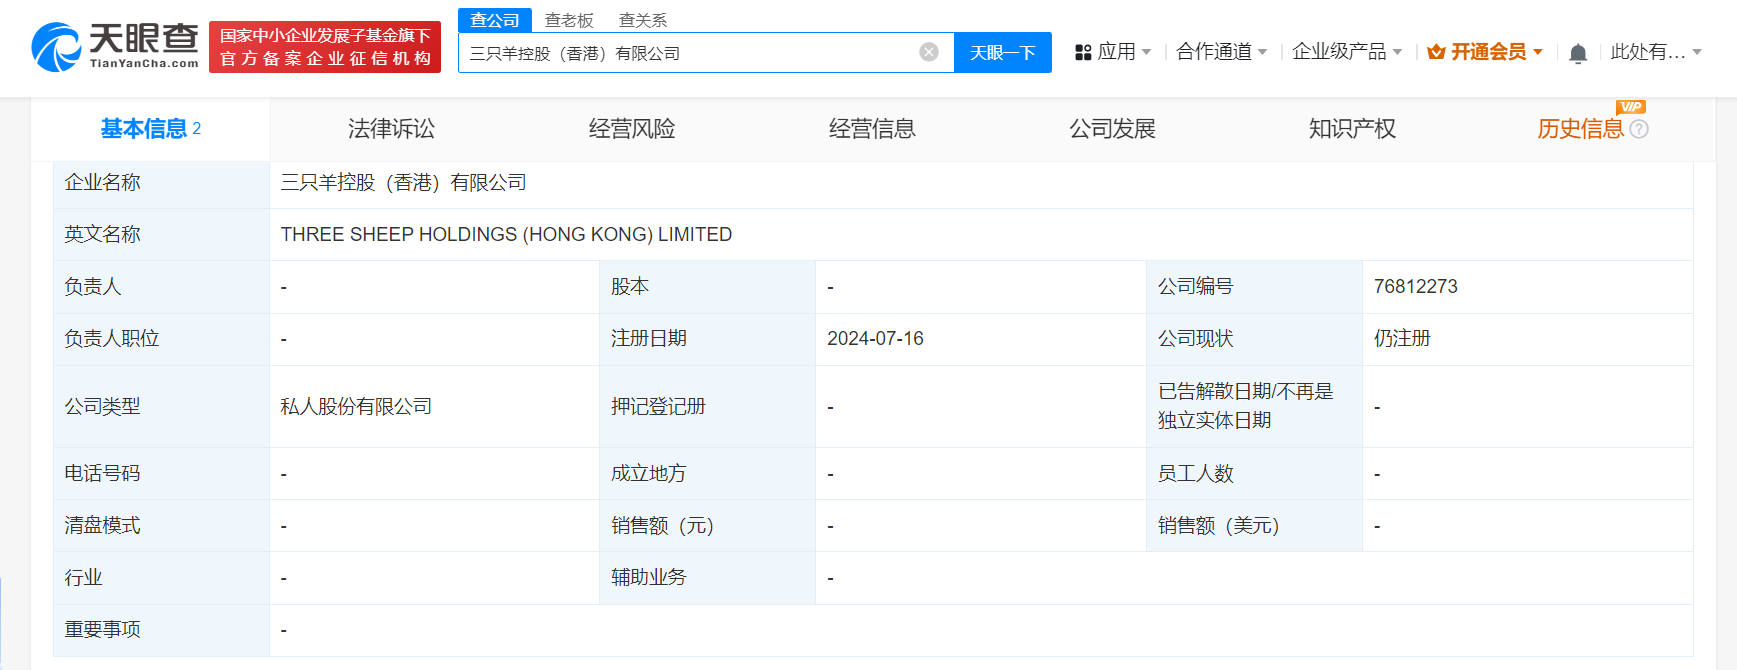Click company name 三只羊控股（香港）有限公司 in table
This screenshot has width=1737, height=670.
point(403,183)
